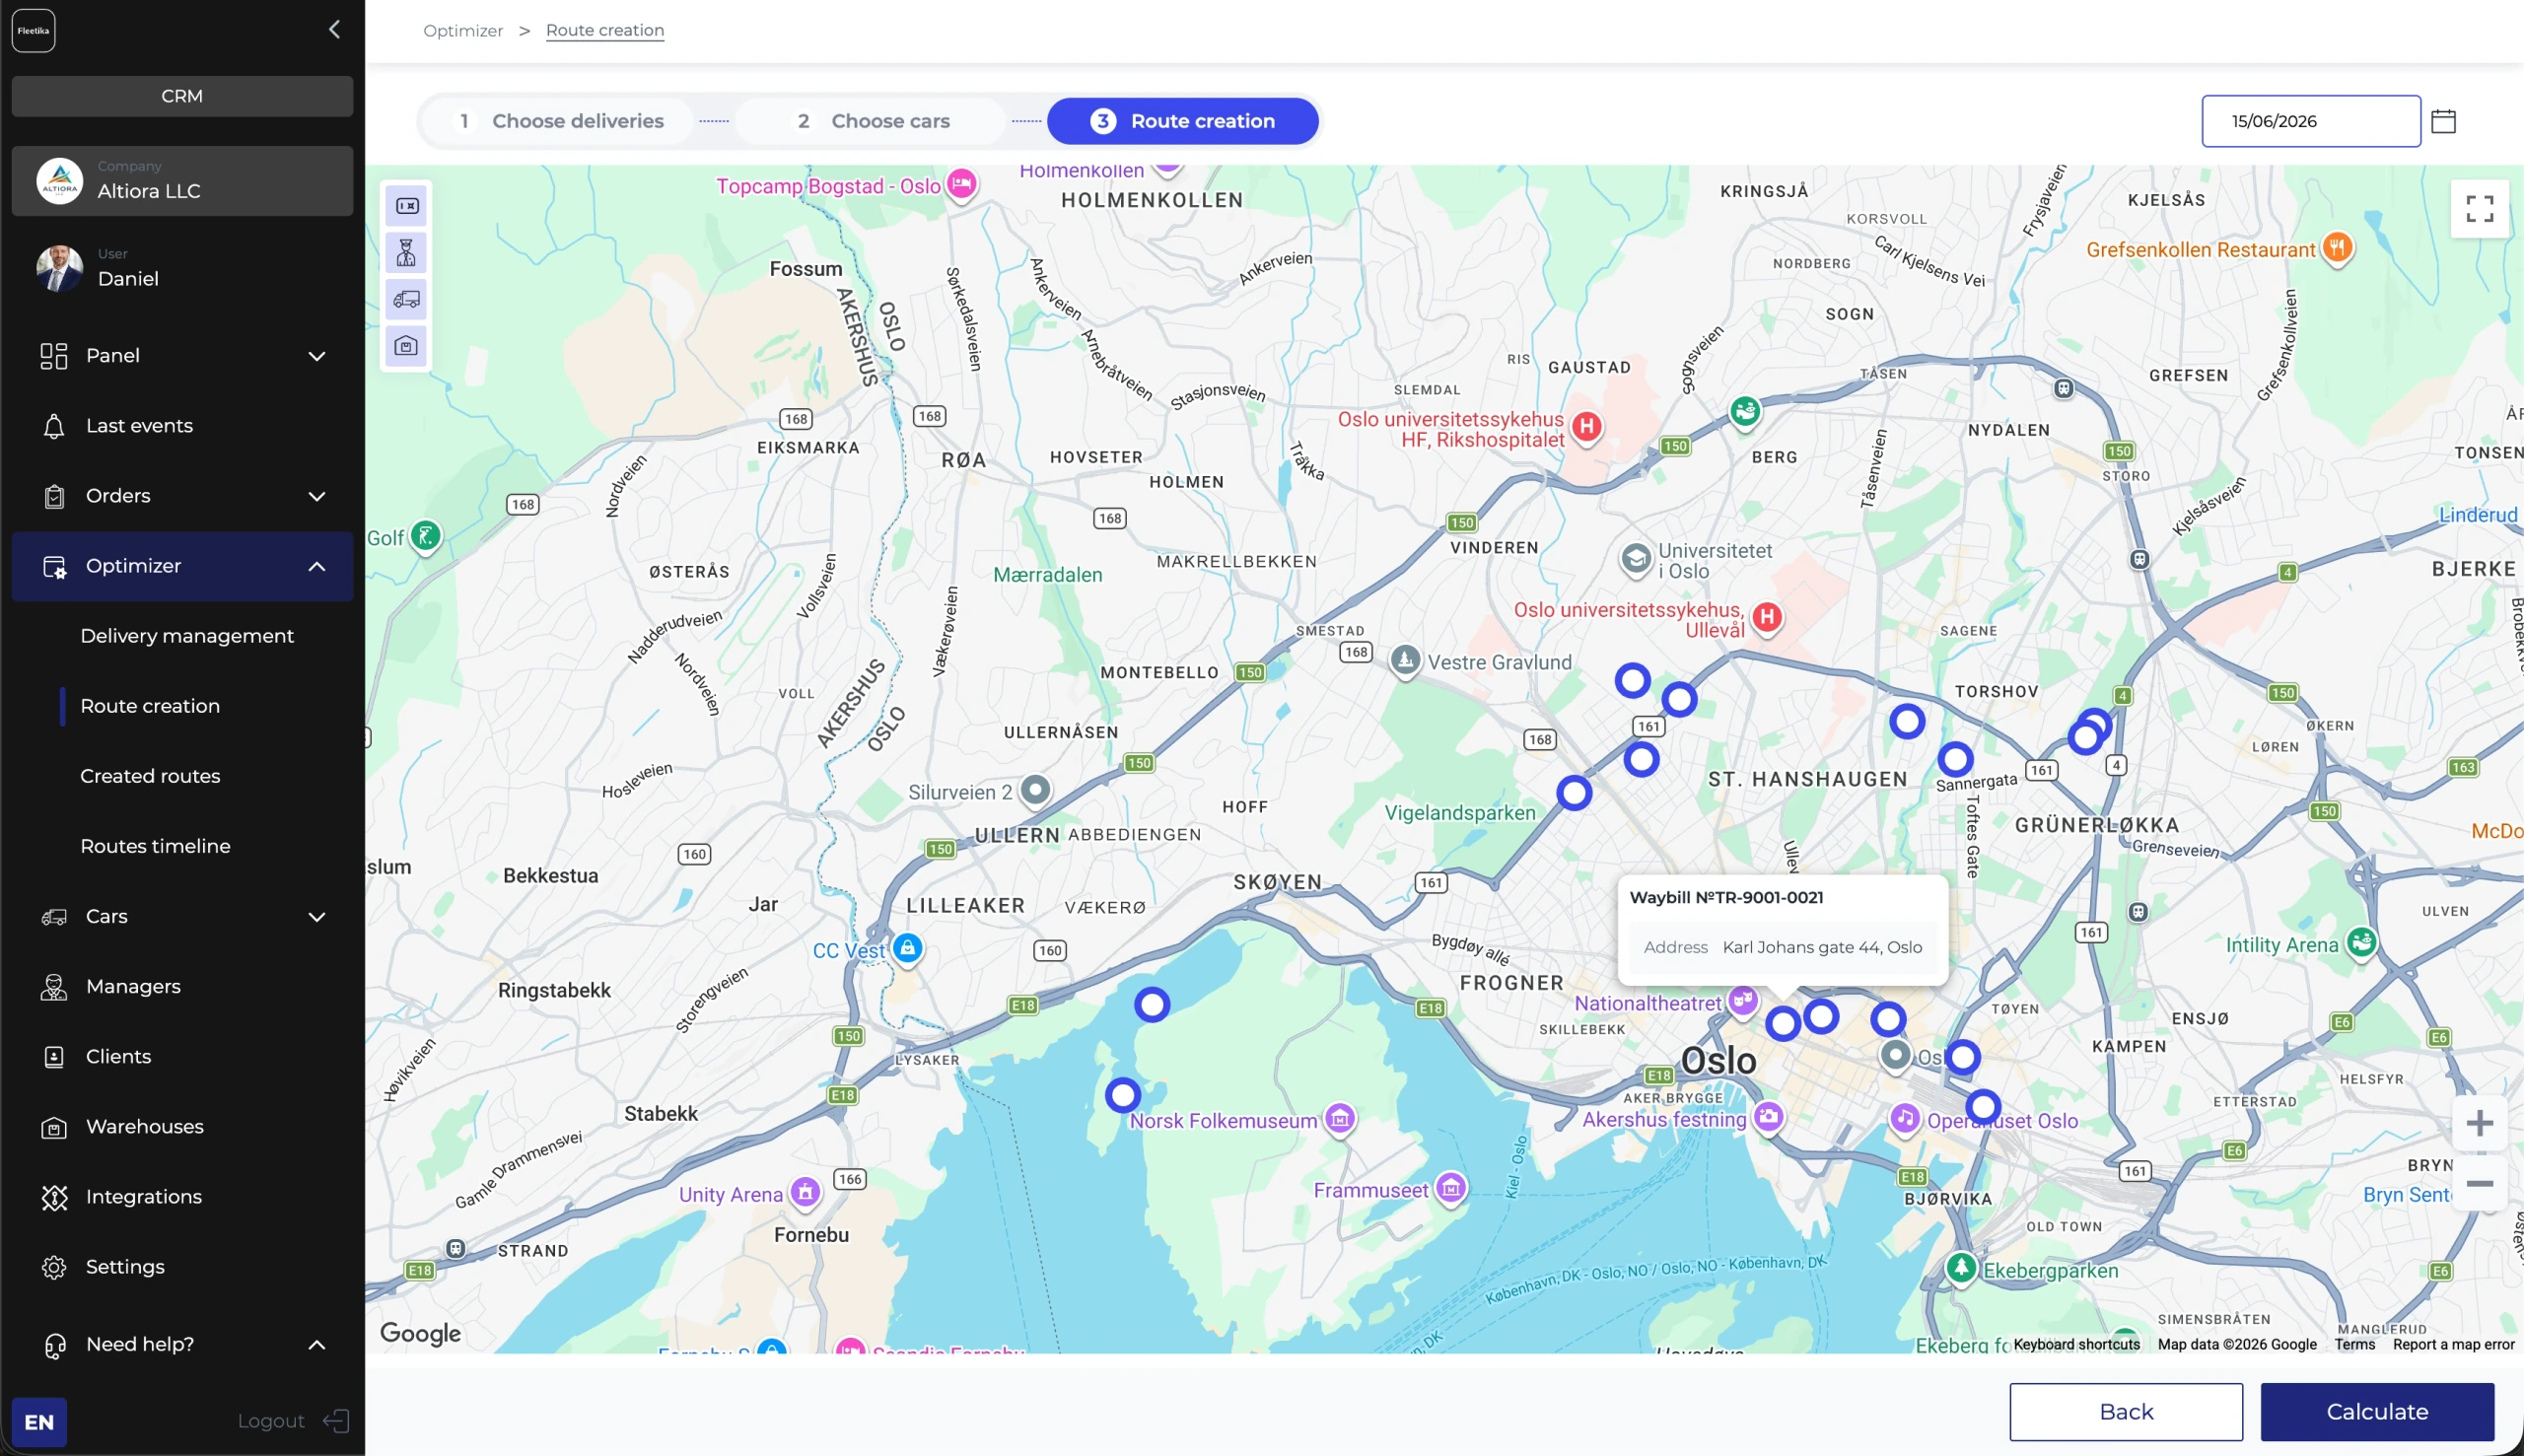The height and width of the screenshot is (1456, 2524).
Task: Click the Optimizer breadcrumb
Action: click(463, 30)
